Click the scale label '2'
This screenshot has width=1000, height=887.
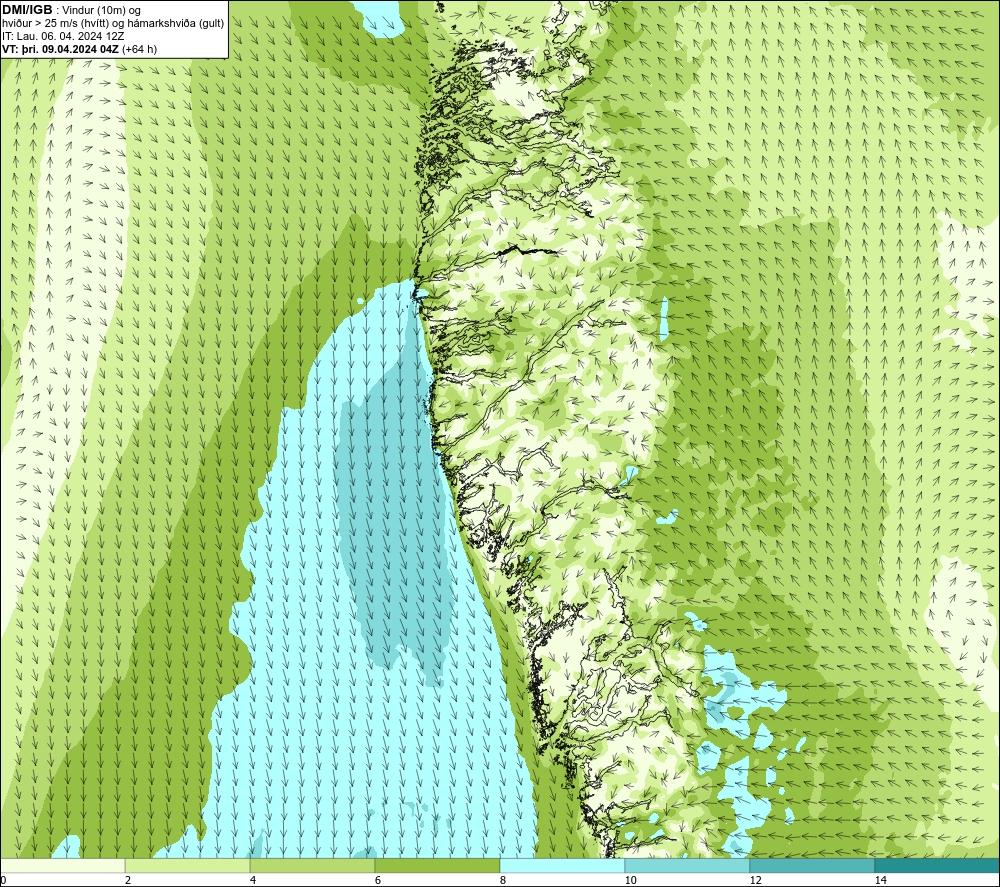(128, 880)
